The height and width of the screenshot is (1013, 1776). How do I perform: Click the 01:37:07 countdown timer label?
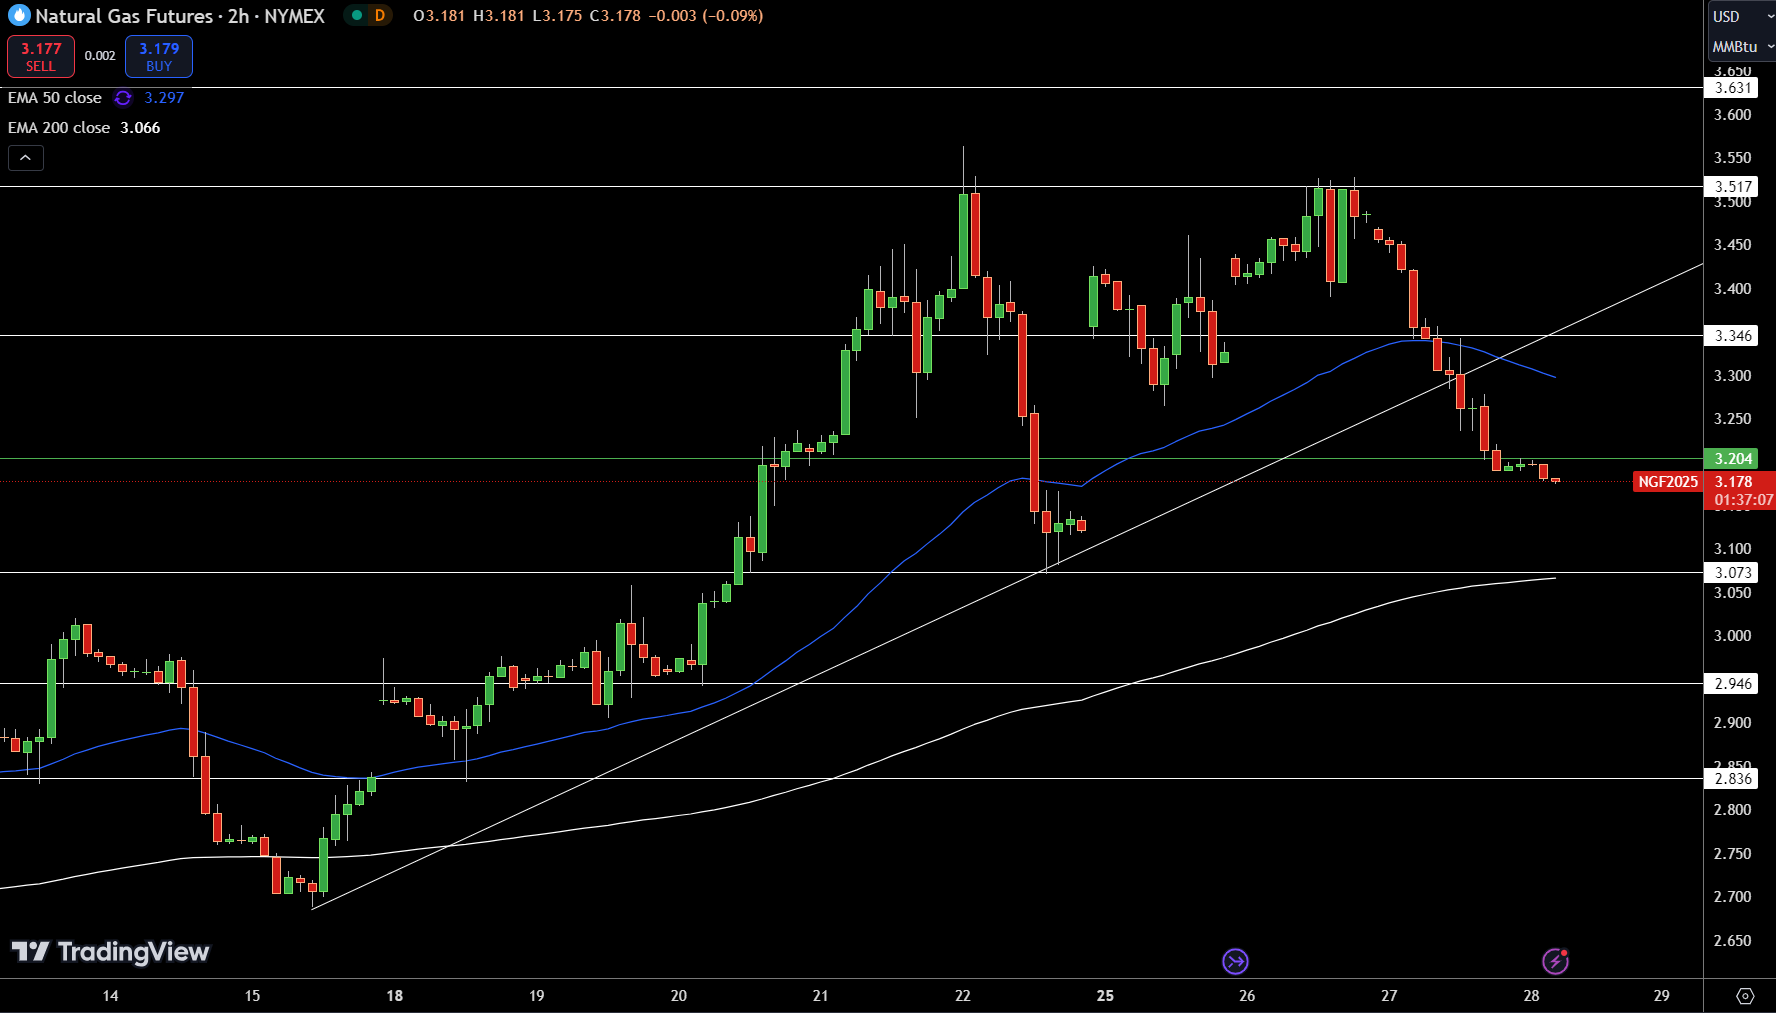click(x=1743, y=500)
